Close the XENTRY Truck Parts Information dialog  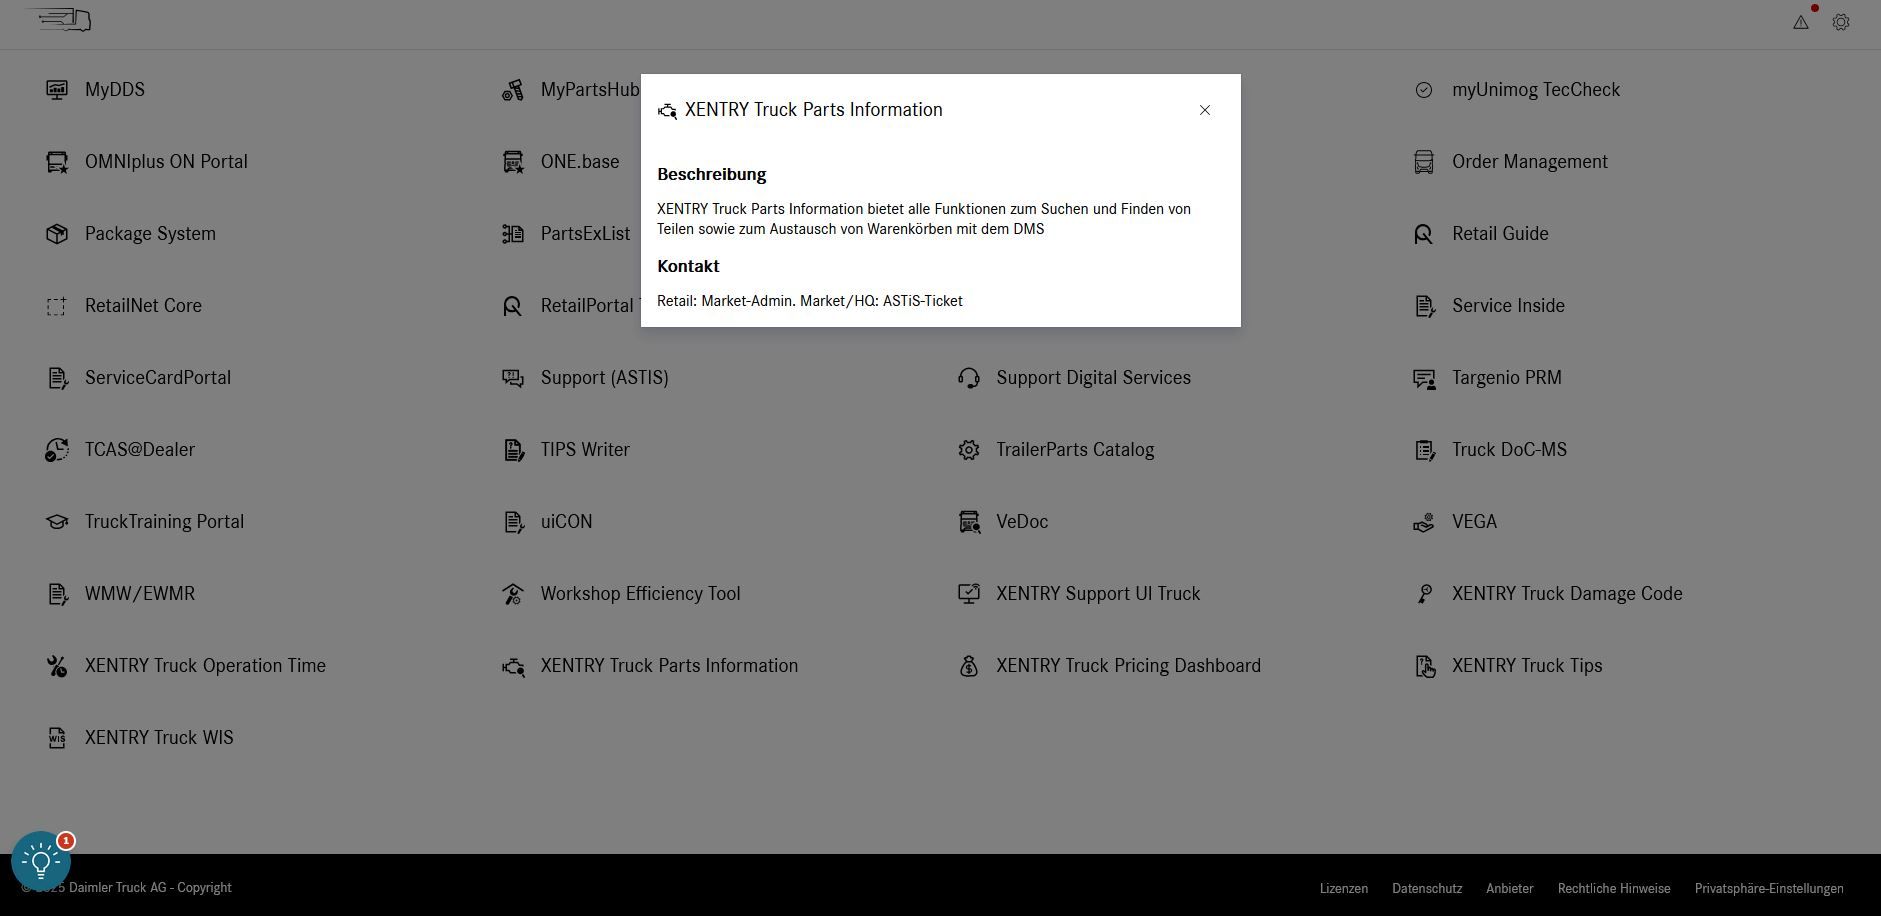click(x=1205, y=110)
